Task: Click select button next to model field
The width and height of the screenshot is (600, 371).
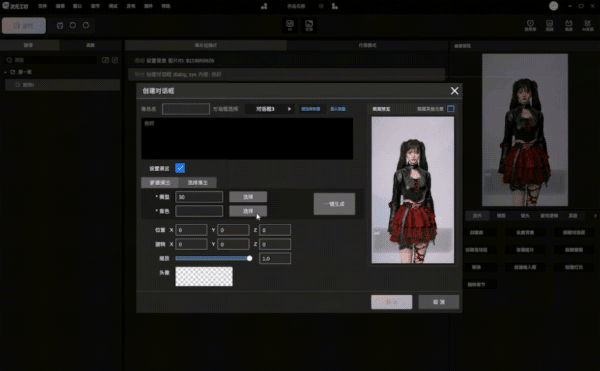Action: 248,197
